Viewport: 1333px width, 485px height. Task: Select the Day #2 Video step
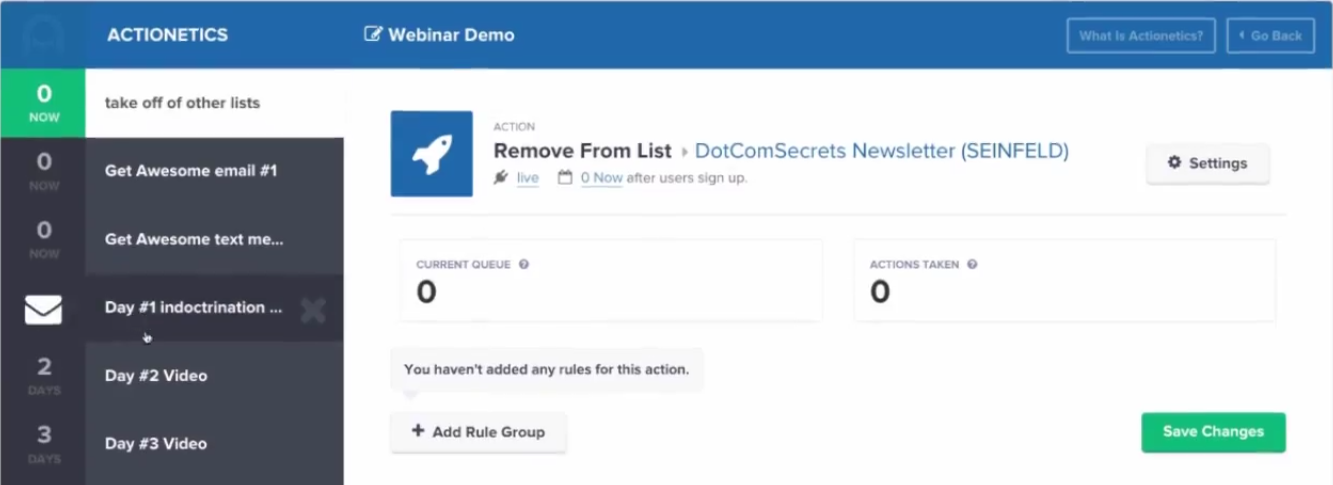pyautogui.click(x=215, y=376)
